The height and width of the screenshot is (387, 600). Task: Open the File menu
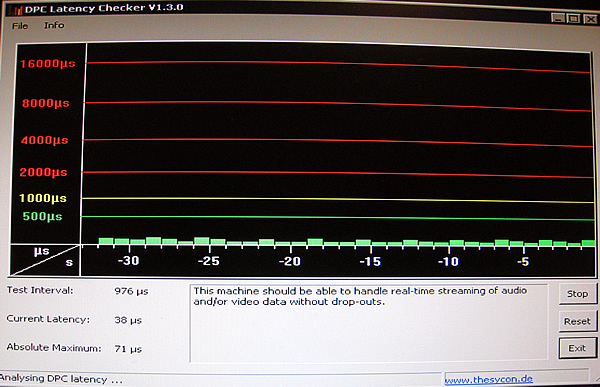(x=20, y=26)
